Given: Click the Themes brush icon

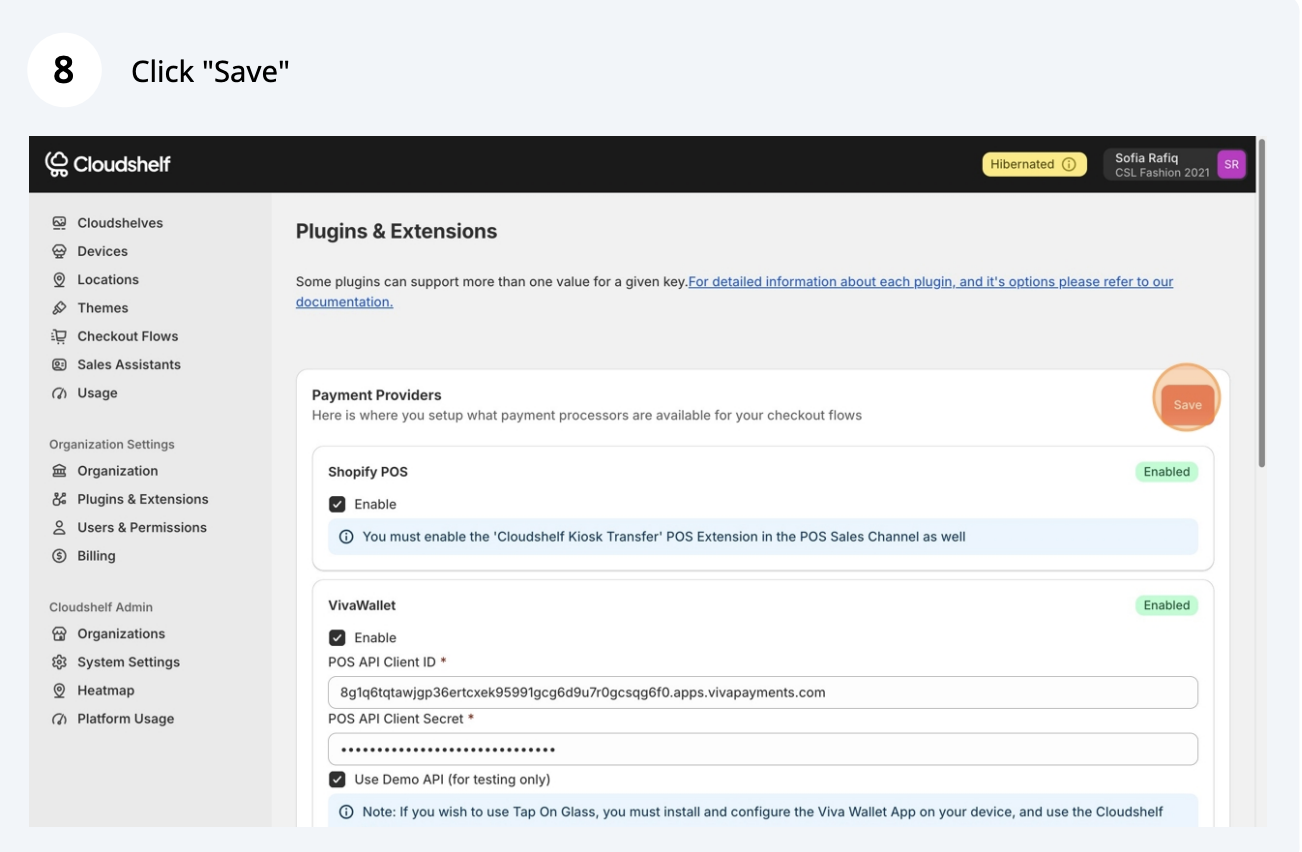Looking at the screenshot, I should pyautogui.click(x=60, y=308).
